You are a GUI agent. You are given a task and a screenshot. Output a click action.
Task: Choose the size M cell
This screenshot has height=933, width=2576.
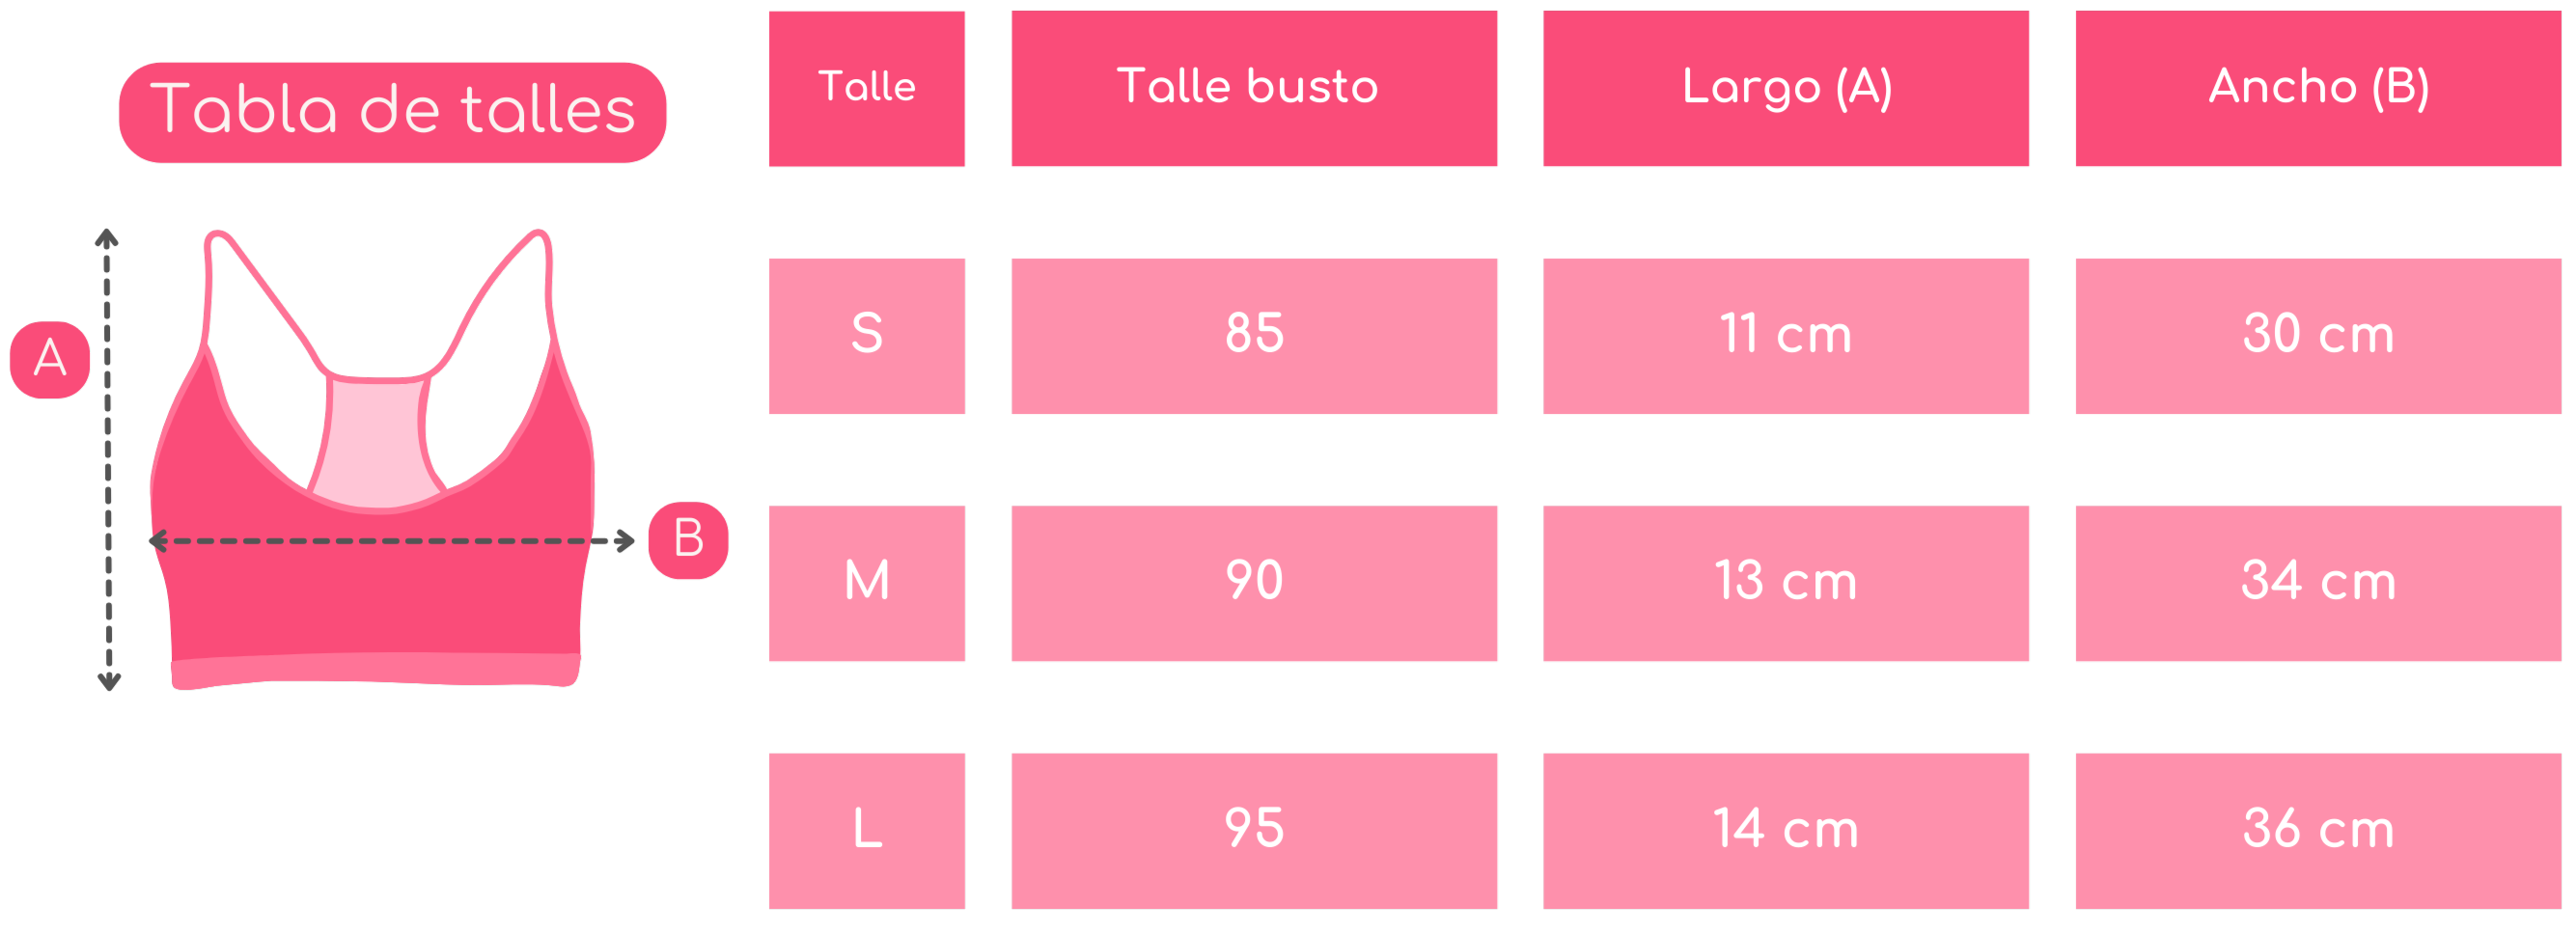click(x=867, y=584)
